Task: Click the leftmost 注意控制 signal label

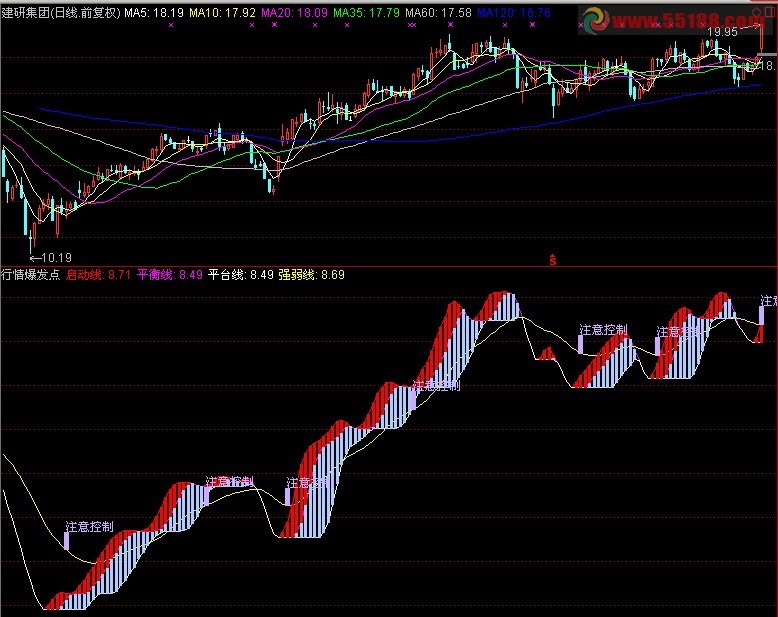Action: click(x=89, y=526)
